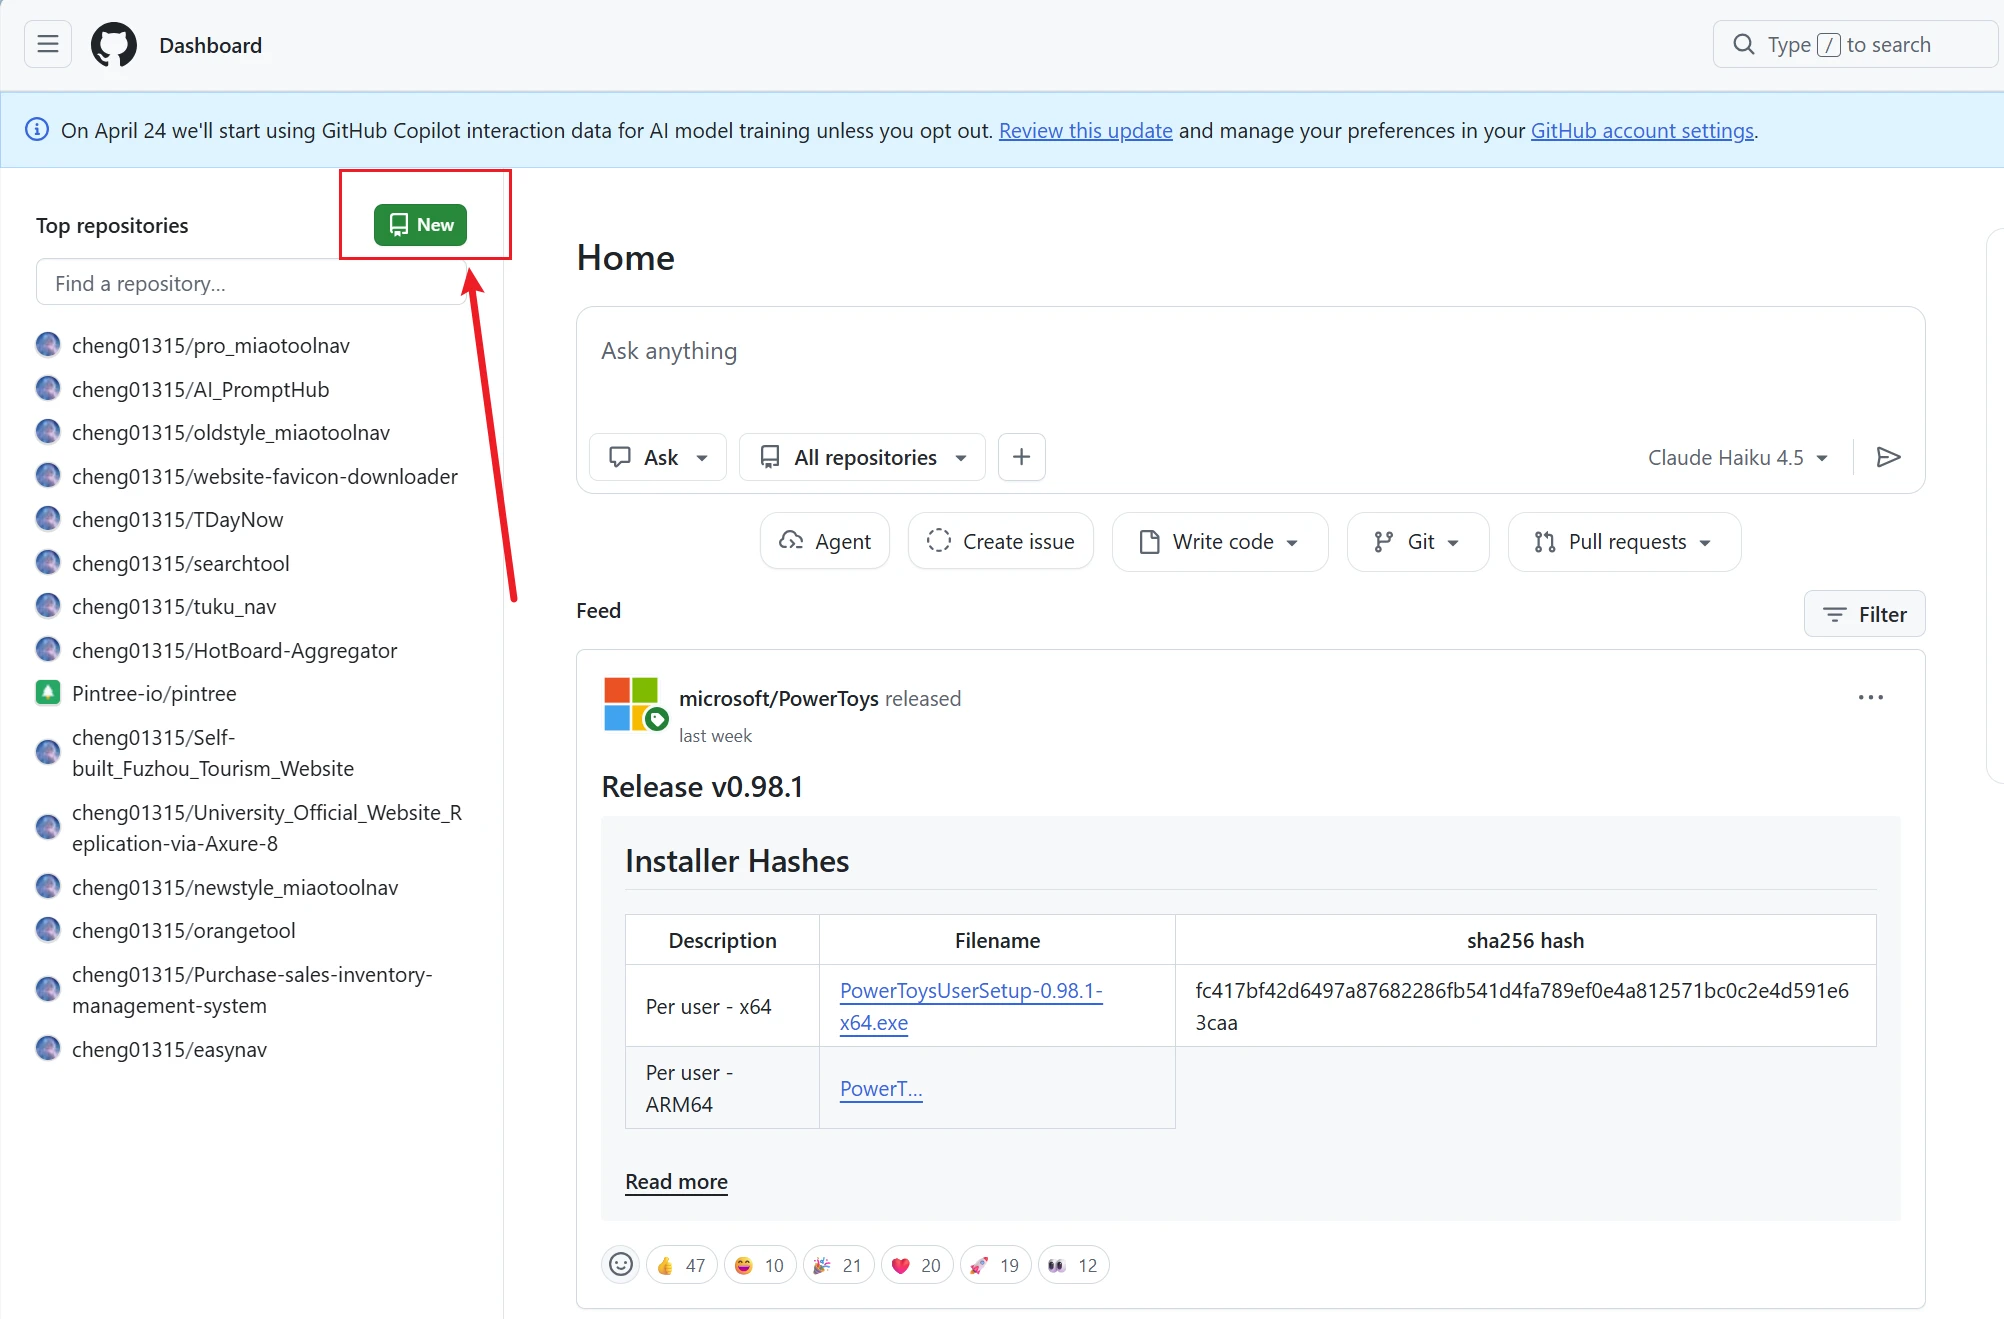Open the Pull requests menu

pyautogui.click(x=1623, y=541)
